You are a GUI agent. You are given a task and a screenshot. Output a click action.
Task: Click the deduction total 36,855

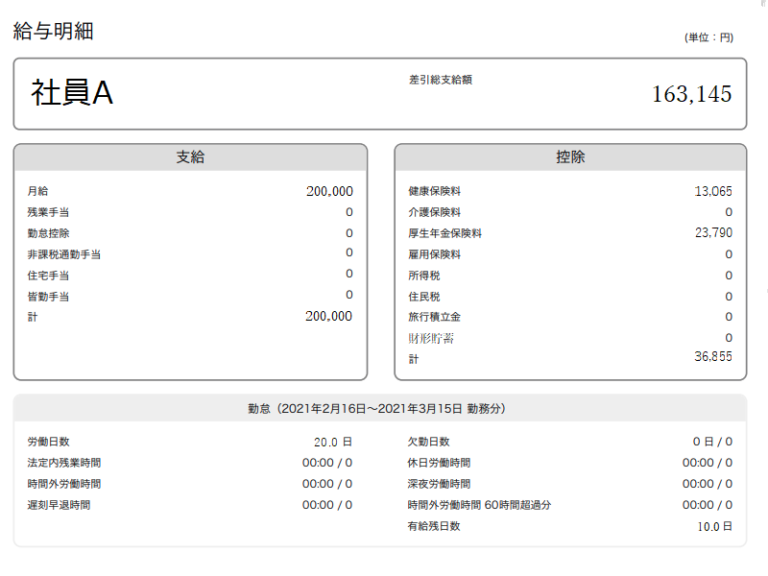coord(713,357)
